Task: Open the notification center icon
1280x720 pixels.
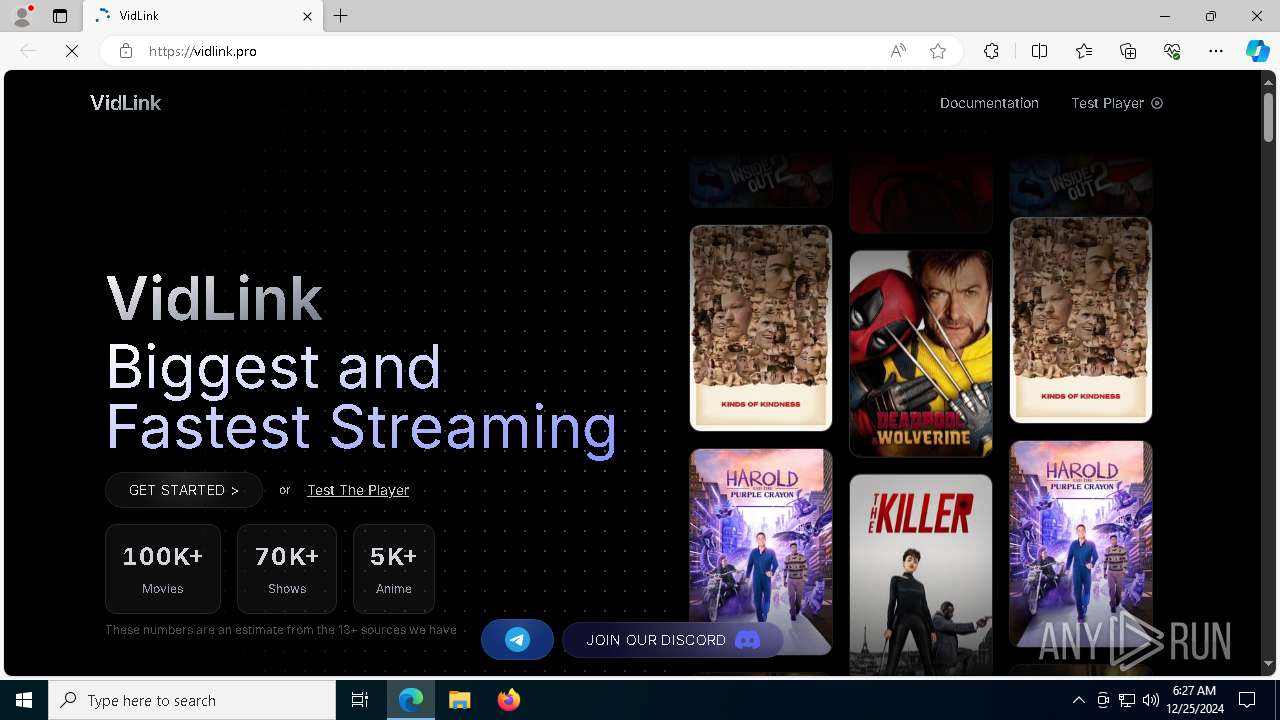Action: pos(1247,700)
